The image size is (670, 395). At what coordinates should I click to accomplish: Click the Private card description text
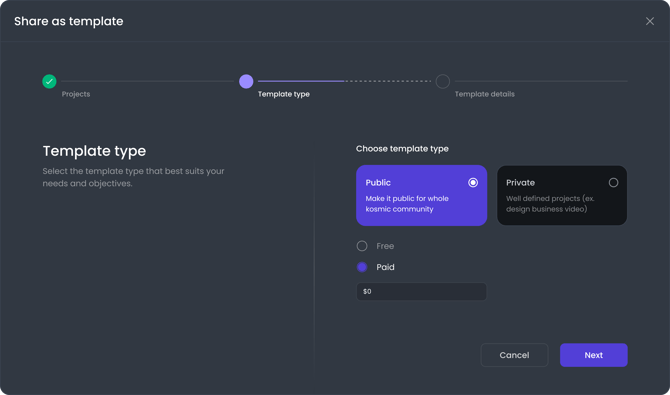[550, 204]
